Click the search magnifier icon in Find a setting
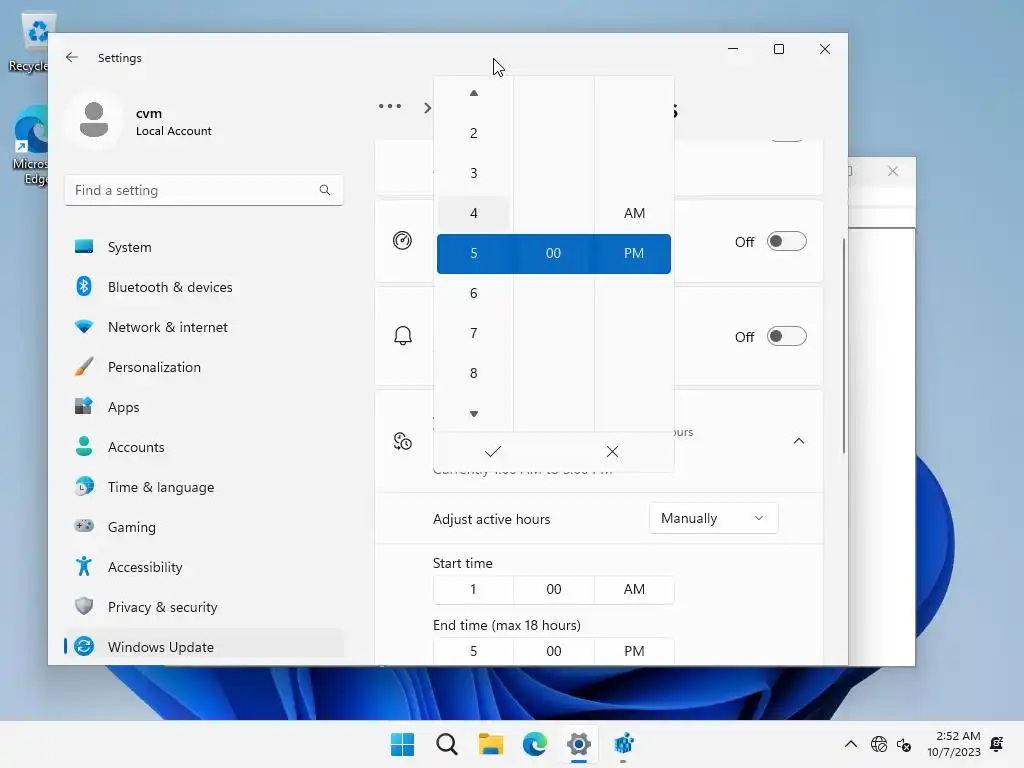Viewport: 1024px width, 768px height. 325,190
